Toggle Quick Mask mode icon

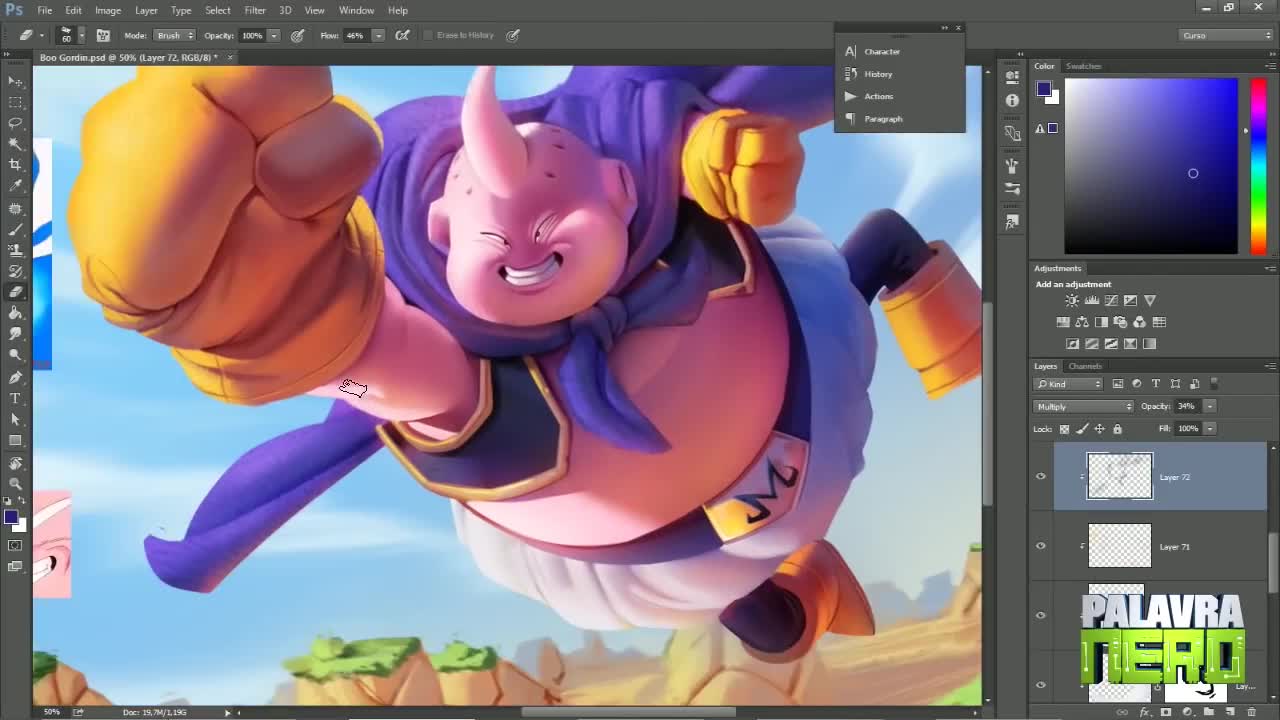15,545
